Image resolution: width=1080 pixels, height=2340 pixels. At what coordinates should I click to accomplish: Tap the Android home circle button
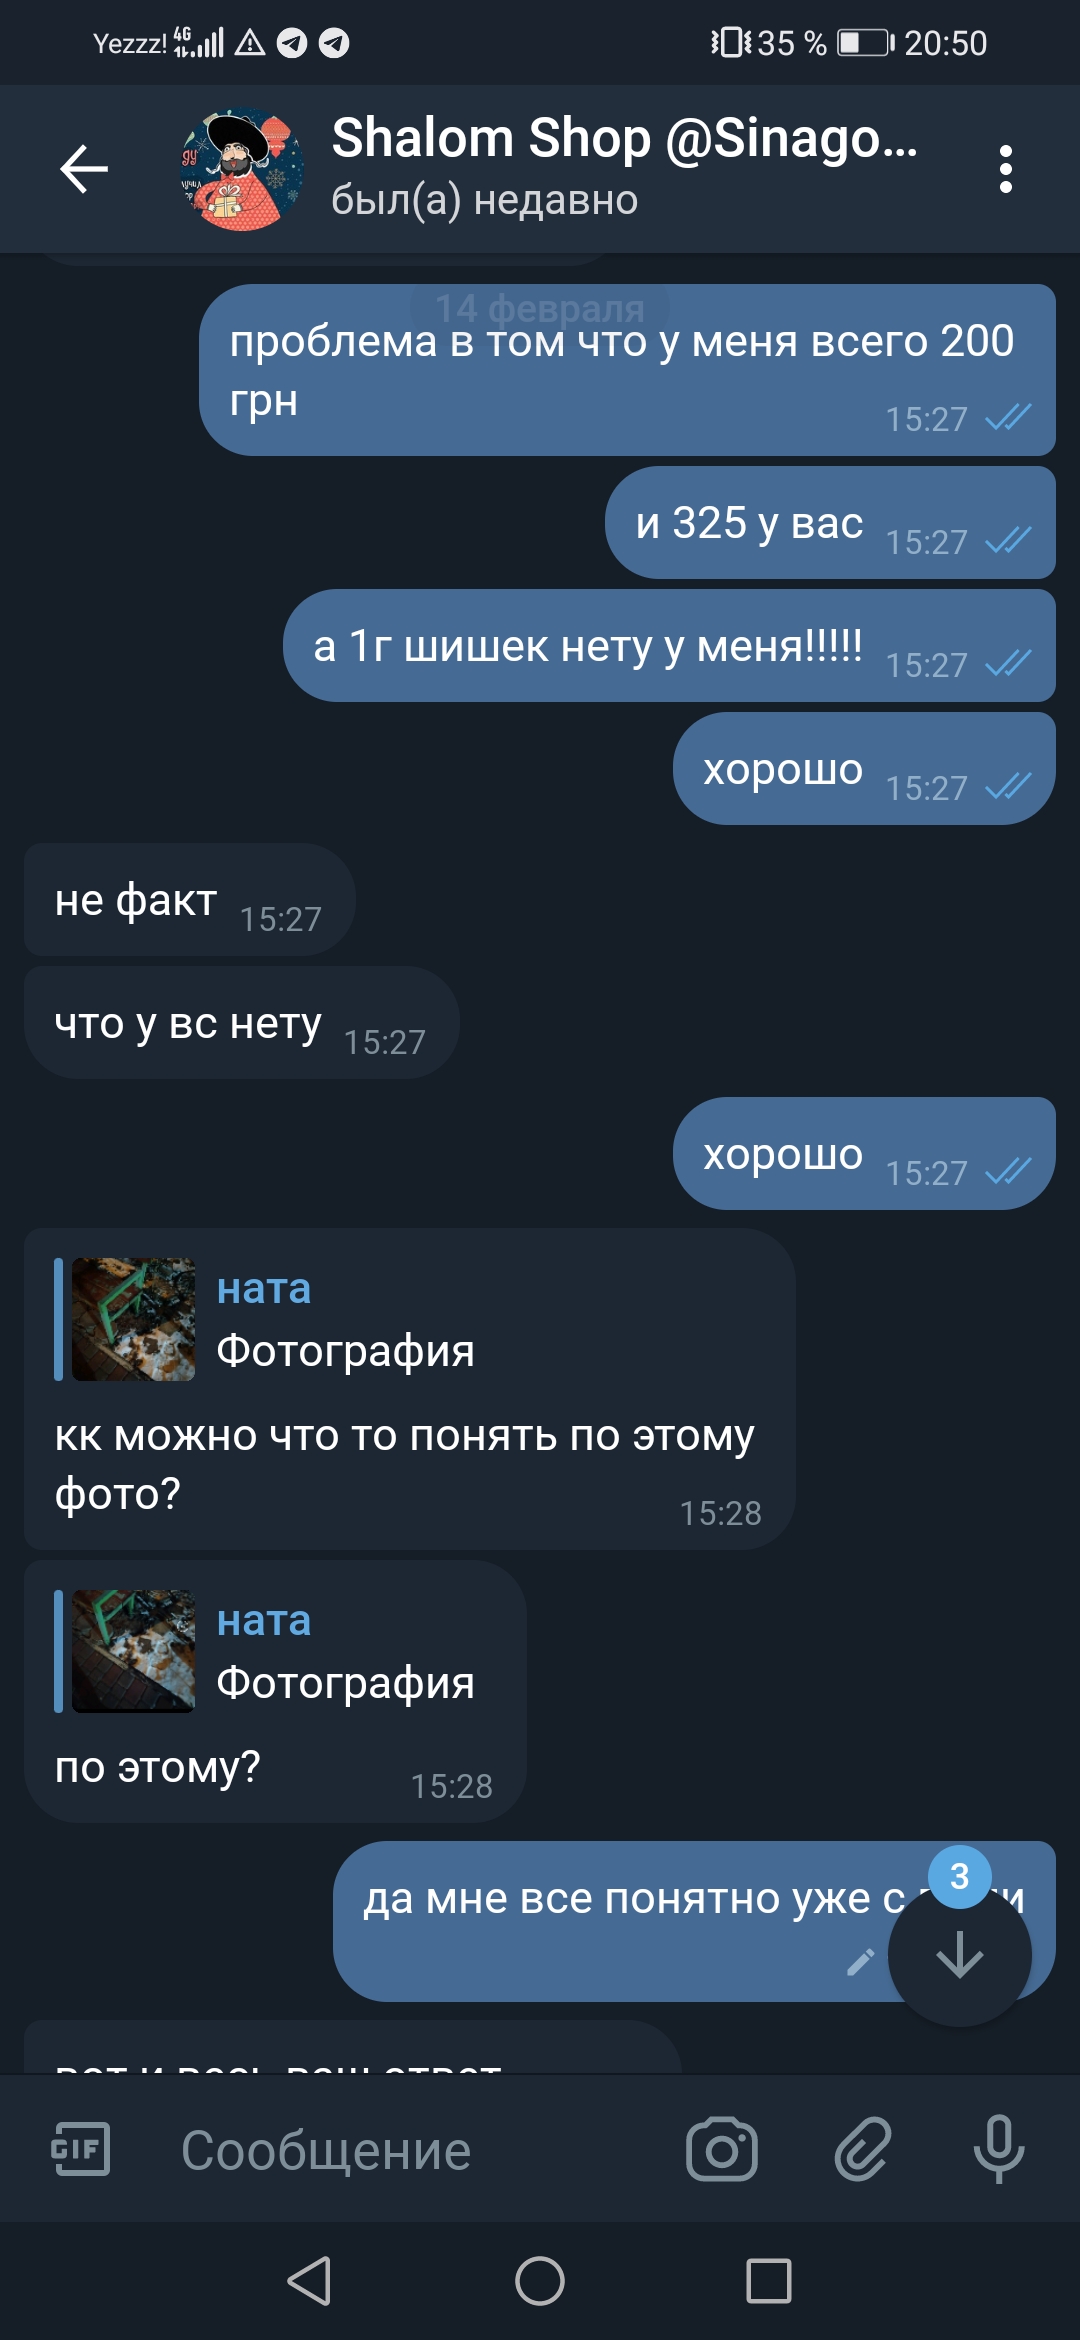point(540,2281)
